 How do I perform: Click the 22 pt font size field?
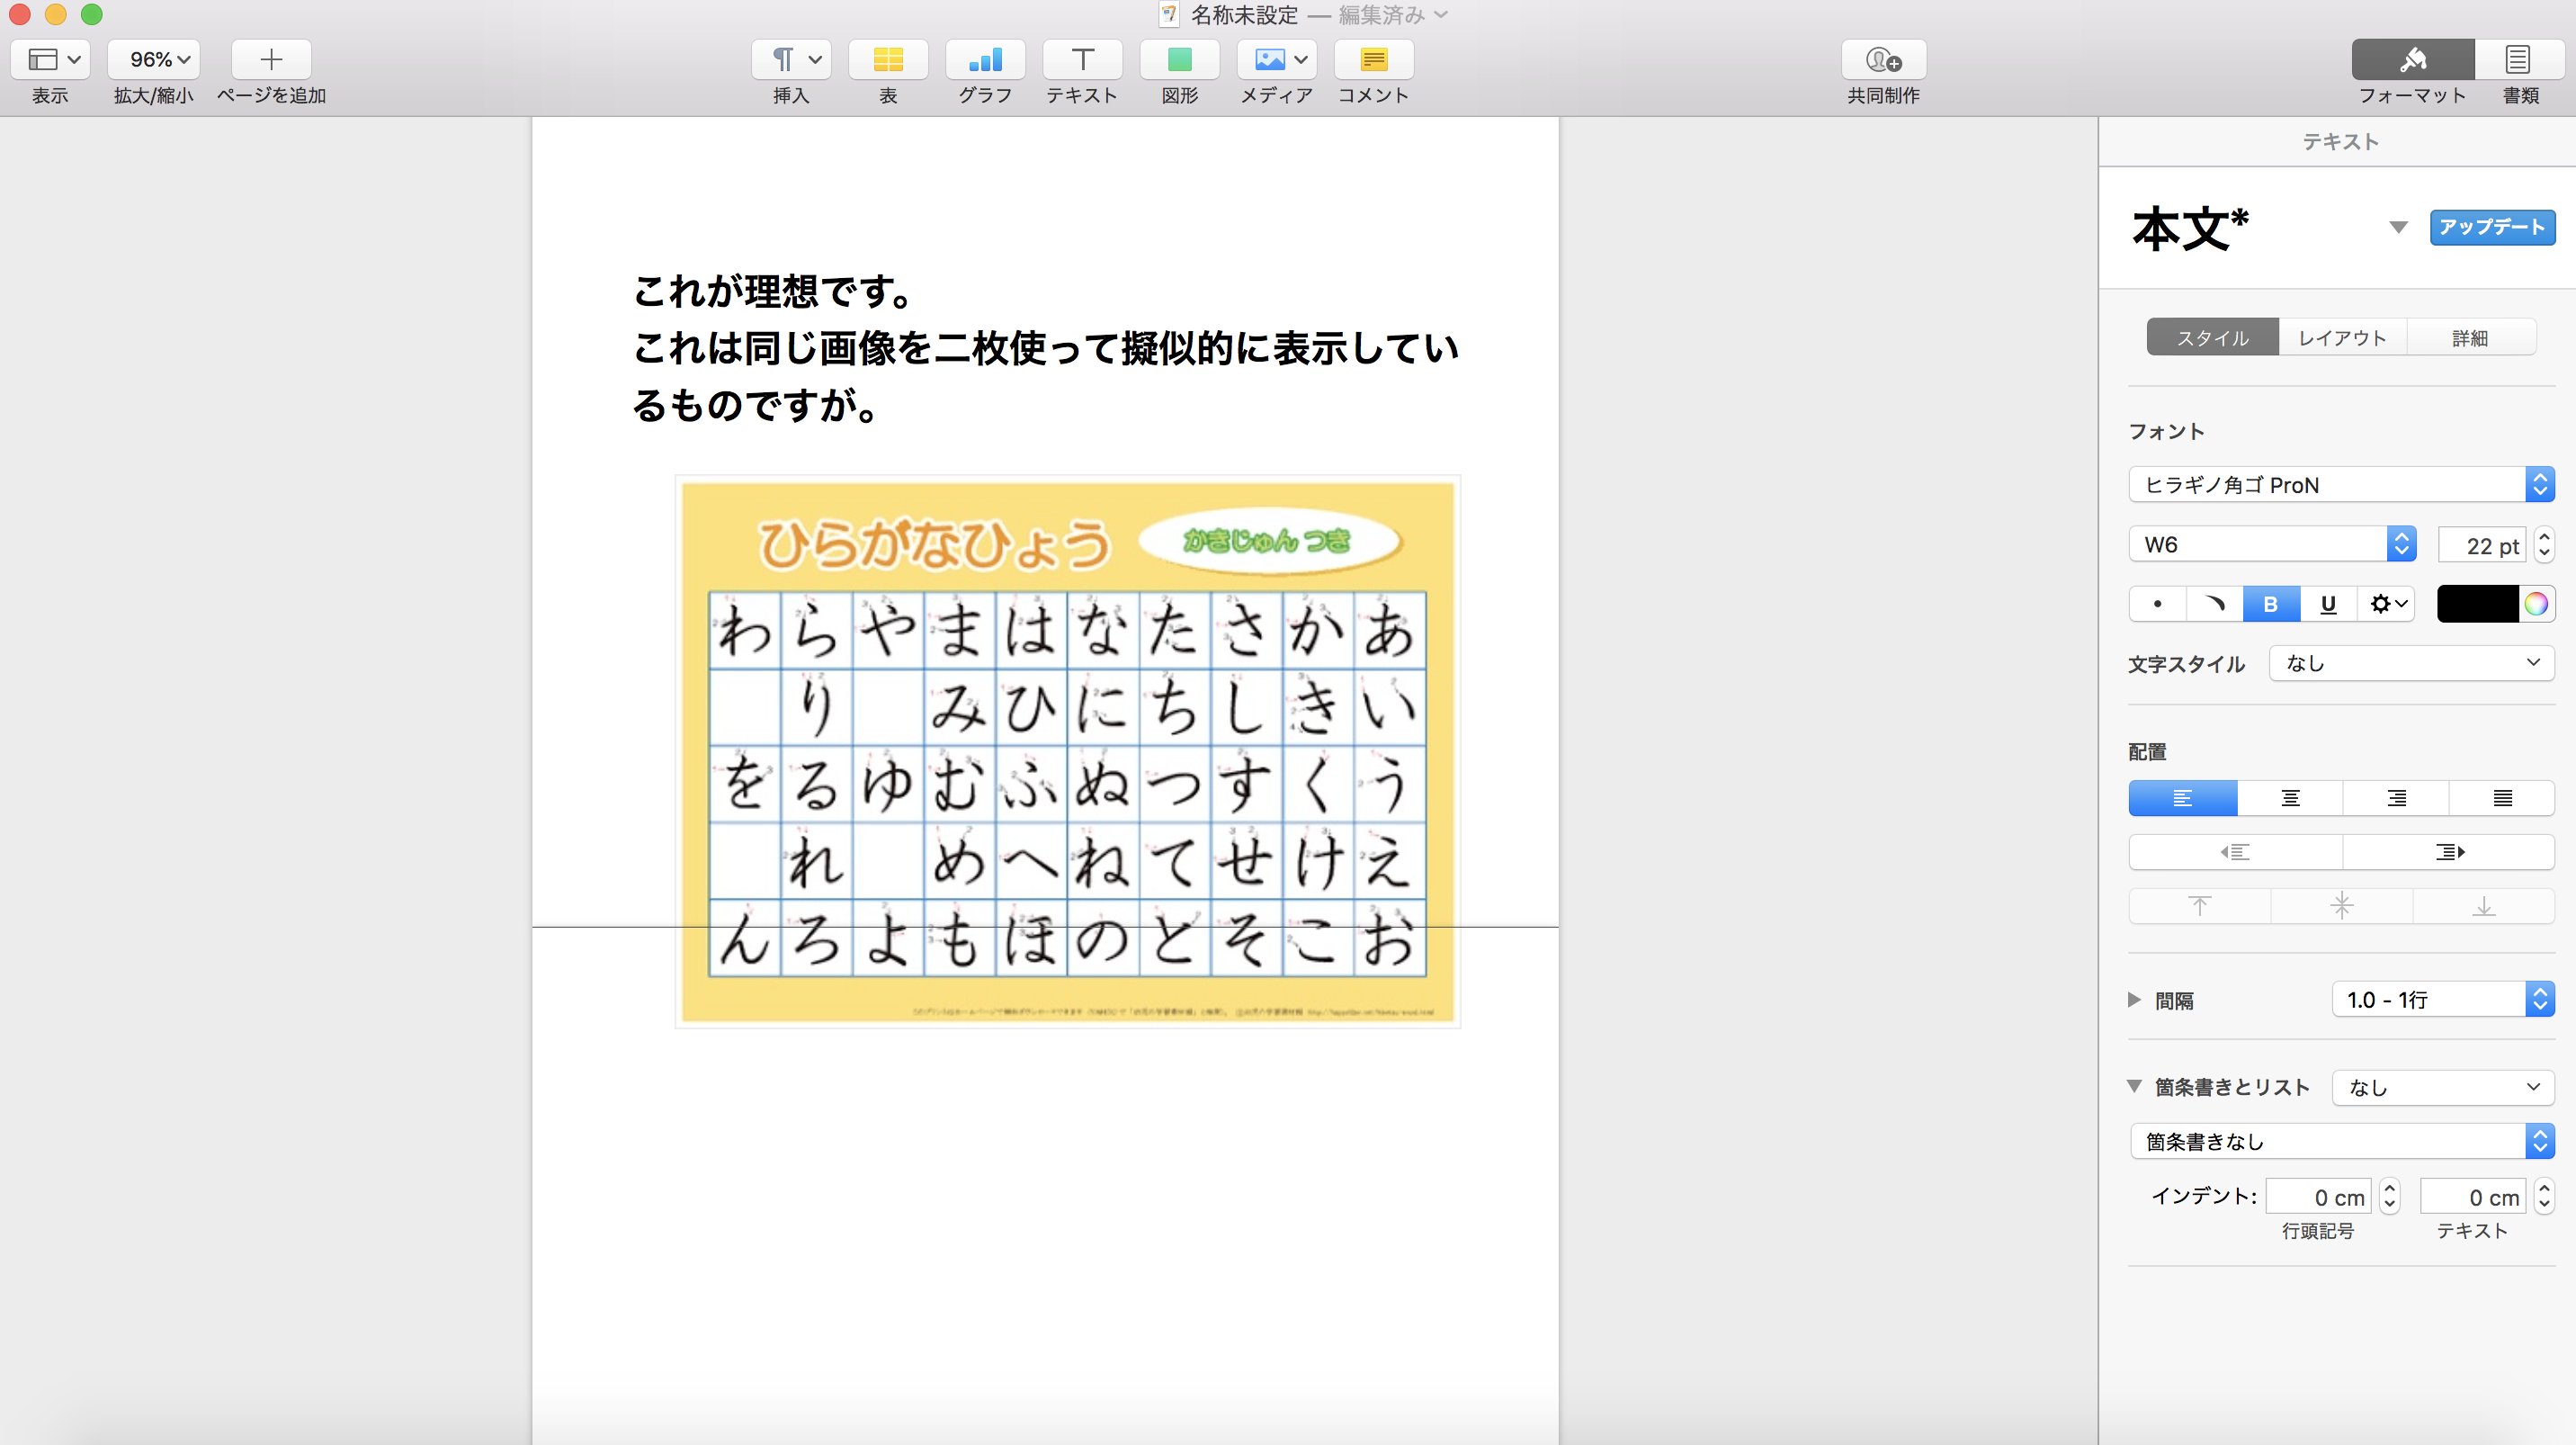pyautogui.click(x=2482, y=546)
